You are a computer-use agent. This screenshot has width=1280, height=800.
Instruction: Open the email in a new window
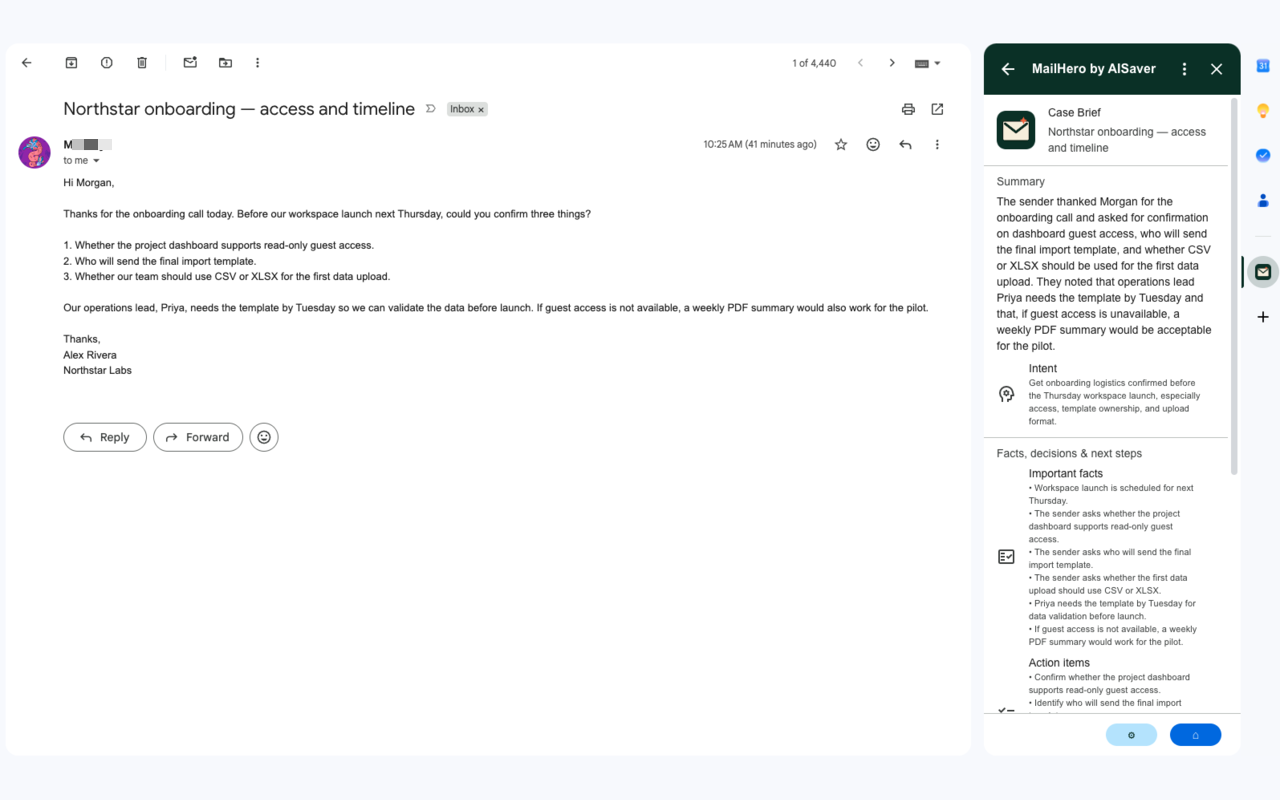[937, 109]
